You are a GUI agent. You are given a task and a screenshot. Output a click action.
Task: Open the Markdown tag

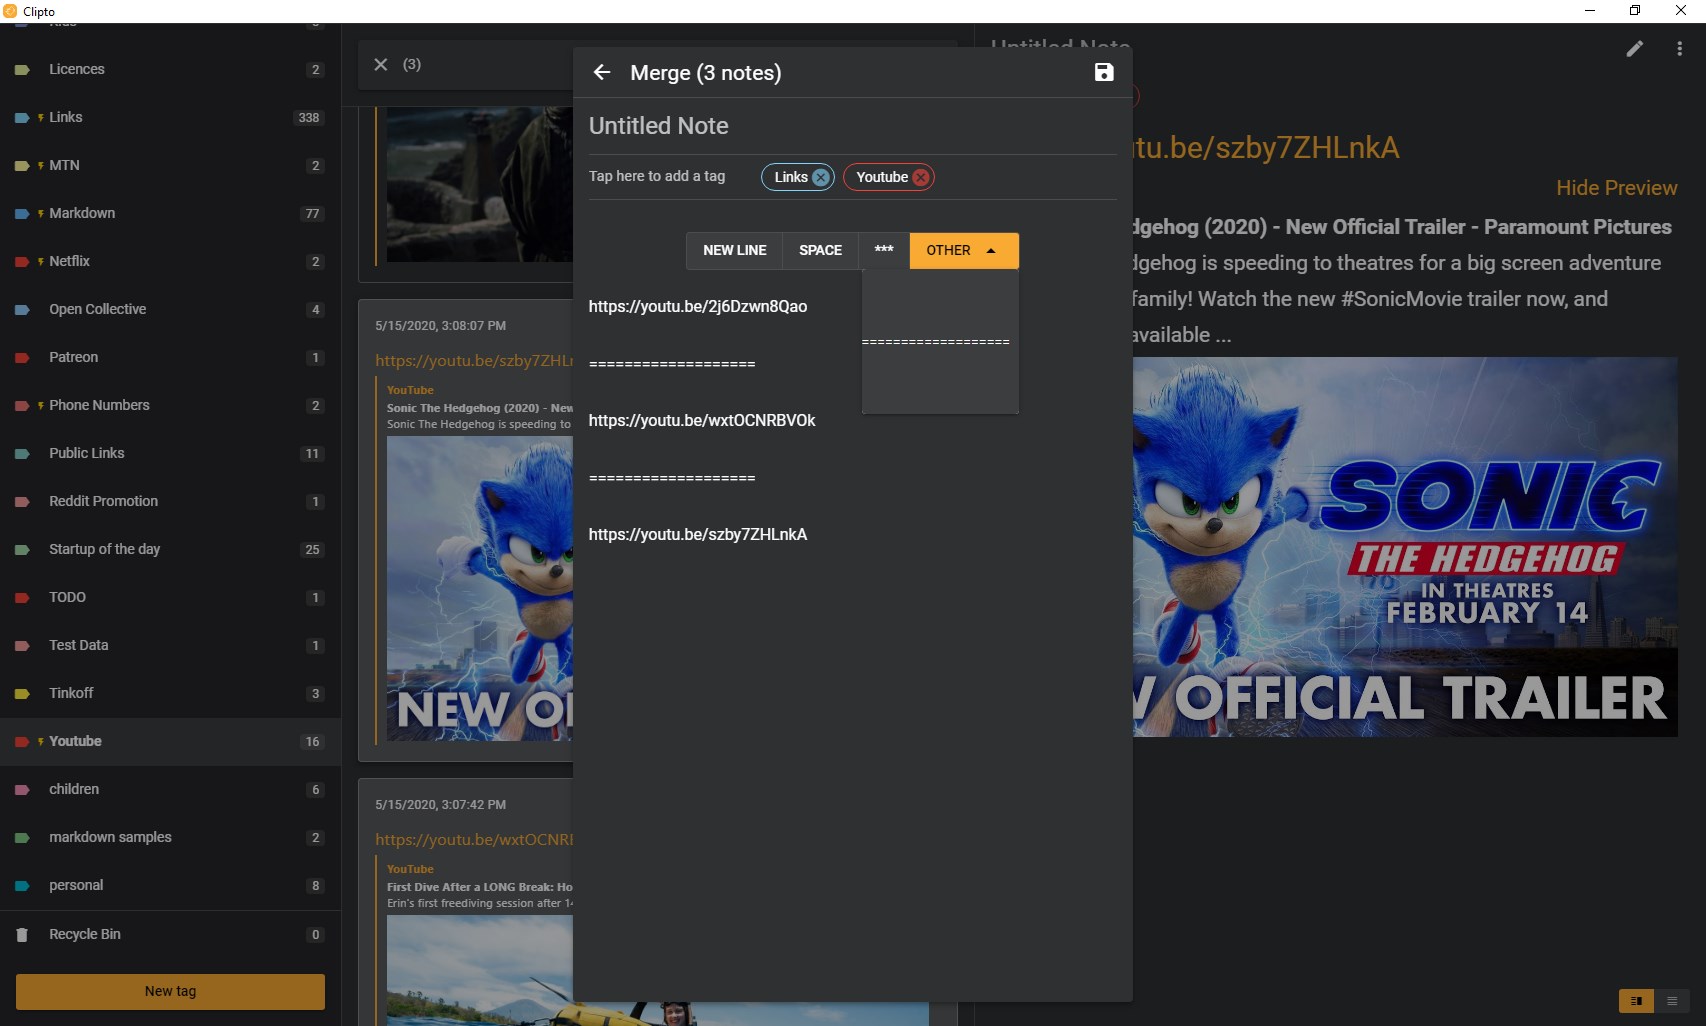pyautogui.click(x=170, y=213)
